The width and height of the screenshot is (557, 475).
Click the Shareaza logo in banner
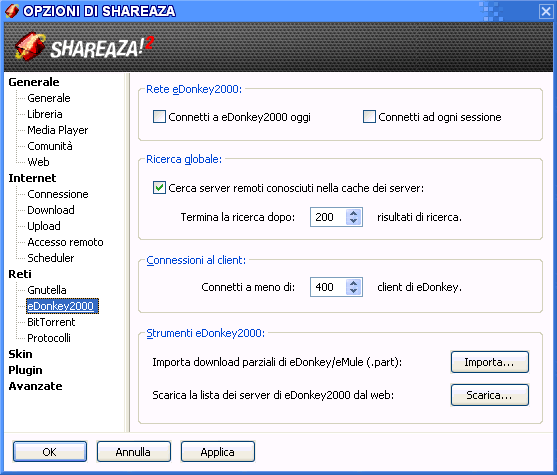coord(84,46)
